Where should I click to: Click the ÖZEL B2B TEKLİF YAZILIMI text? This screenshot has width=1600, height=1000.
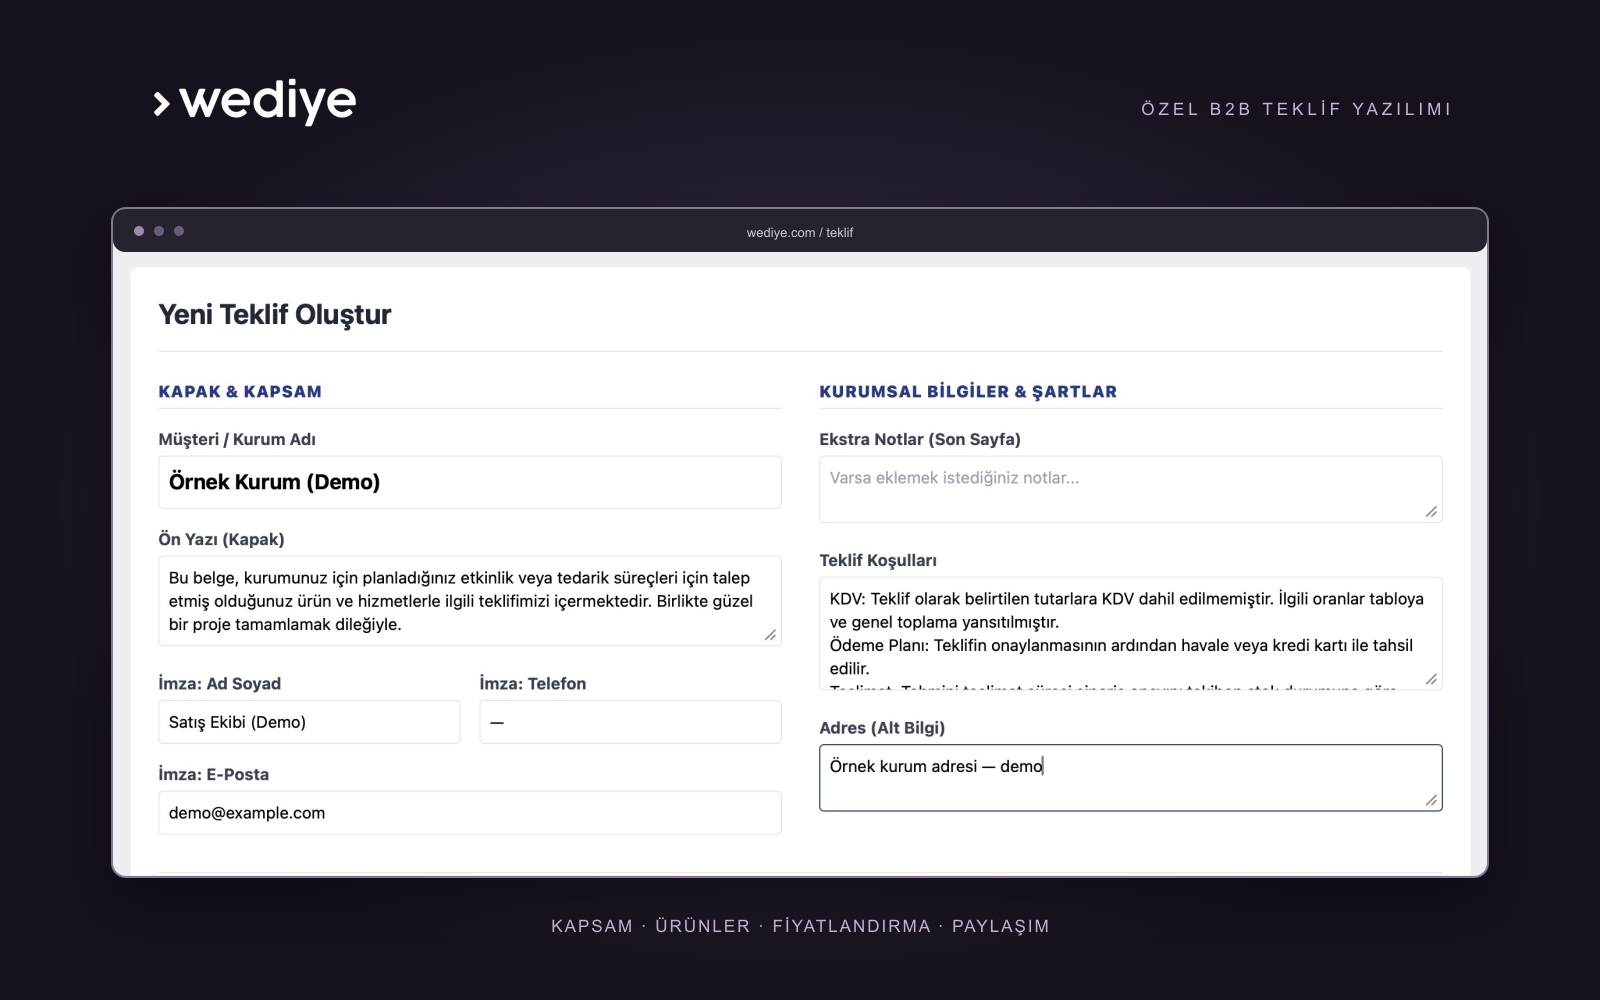coord(1296,109)
